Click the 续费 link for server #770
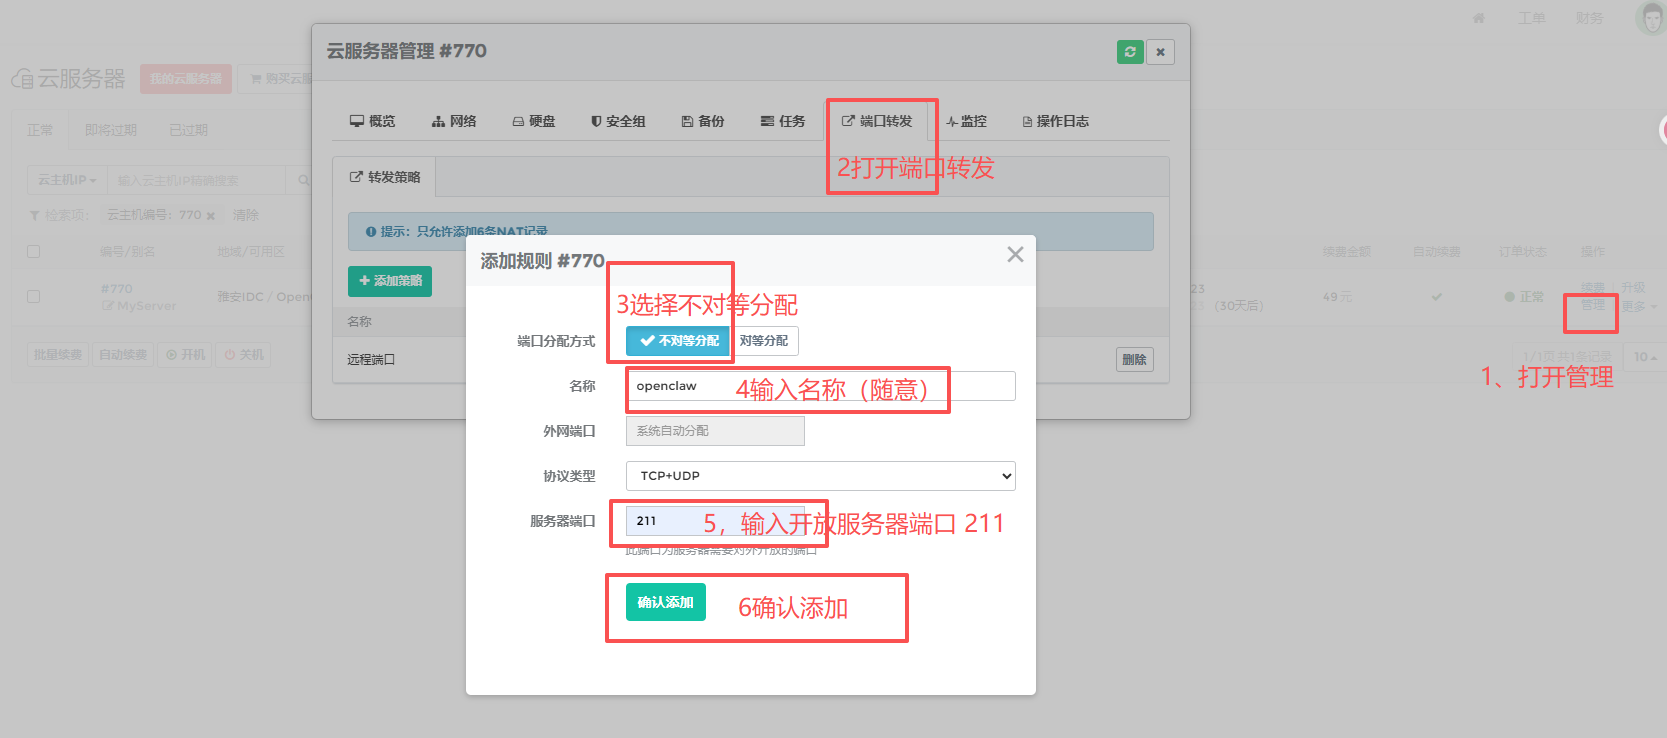The height and width of the screenshot is (738, 1667). tap(1593, 288)
